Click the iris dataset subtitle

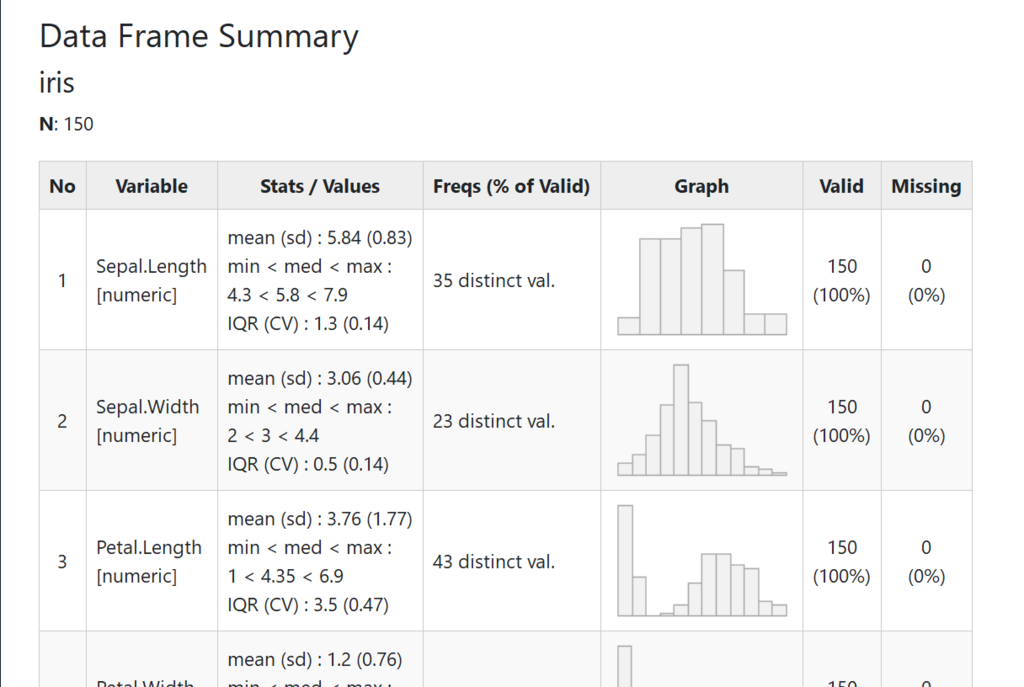pos(57,82)
